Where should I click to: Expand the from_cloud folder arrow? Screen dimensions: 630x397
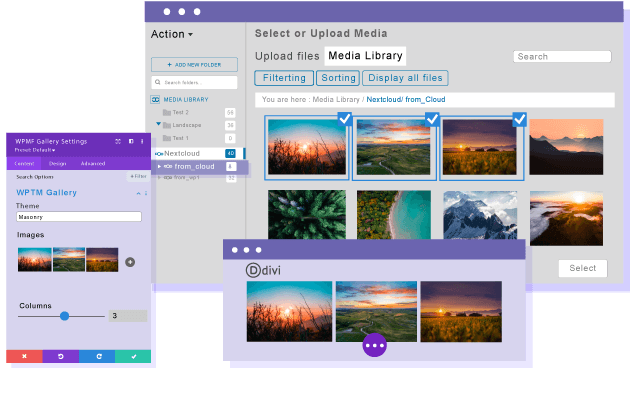click(x=160, y=166)
